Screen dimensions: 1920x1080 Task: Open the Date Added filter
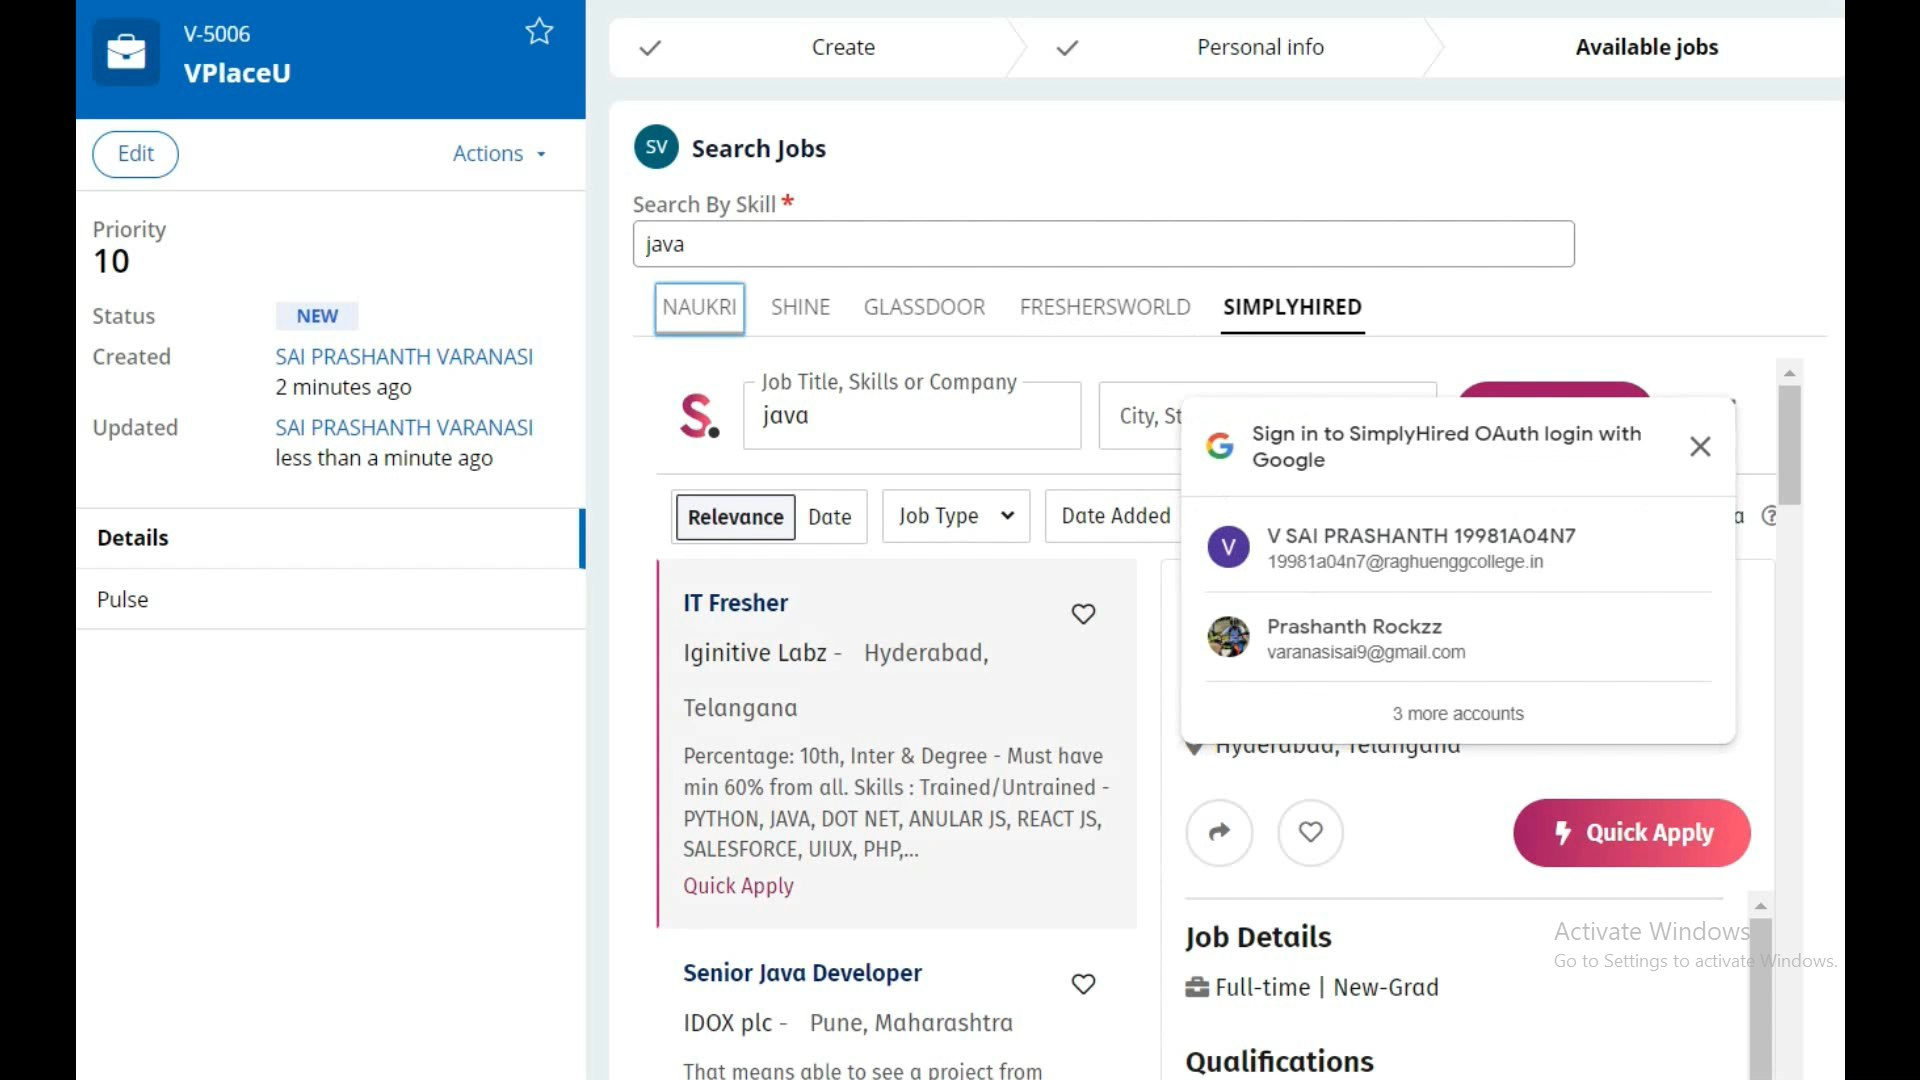(x=1115, y=516)
